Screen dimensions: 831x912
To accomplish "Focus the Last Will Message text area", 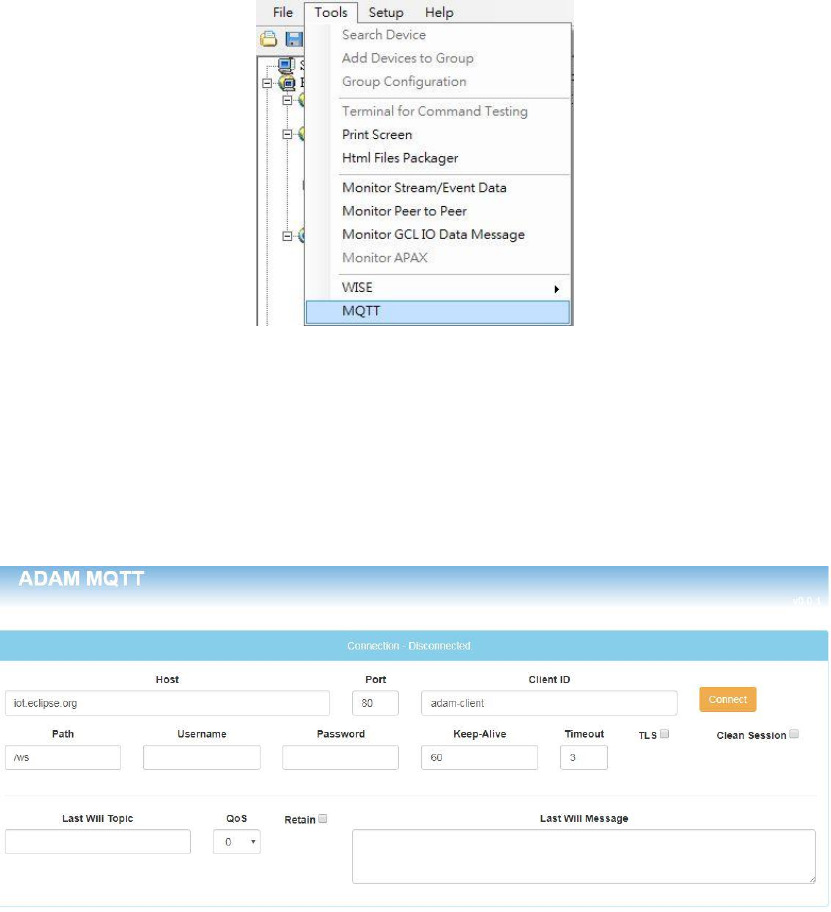I will tap(583, 856).
